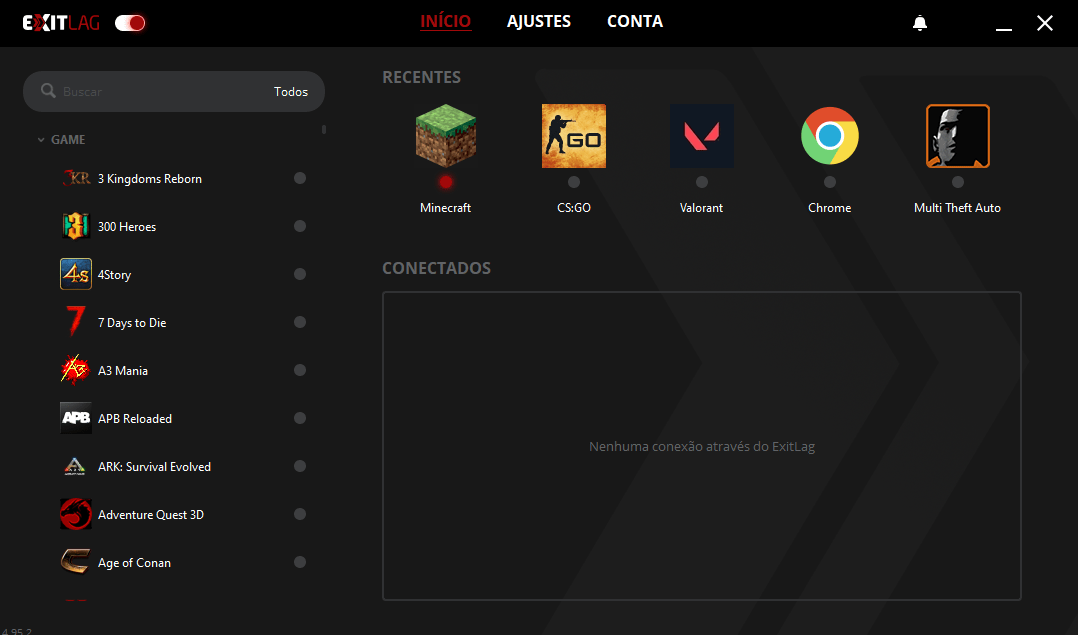Open Multi Theft Auto icon in Recentes
This screenshot has width=1078, height=635.
(x=958, y=136)
